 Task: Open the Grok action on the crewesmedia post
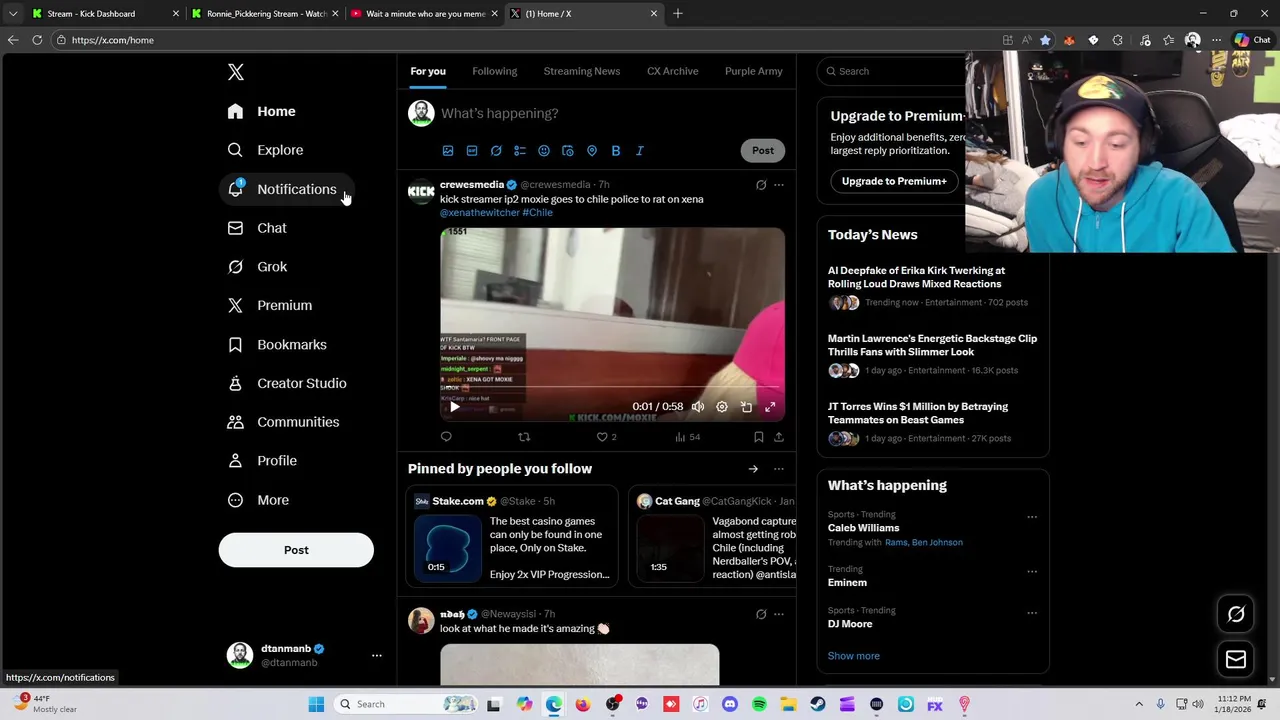pos(761,185)
